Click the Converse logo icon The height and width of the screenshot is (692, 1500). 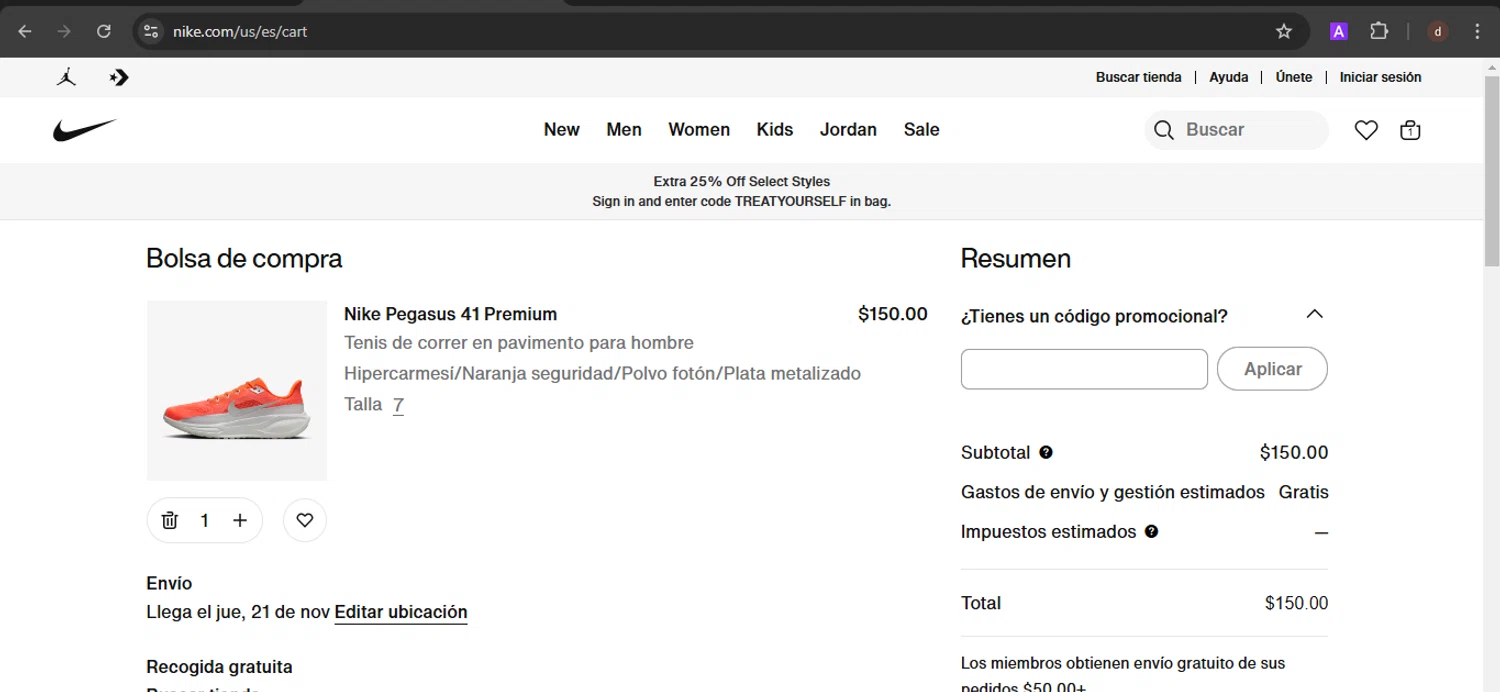(119, 77)
